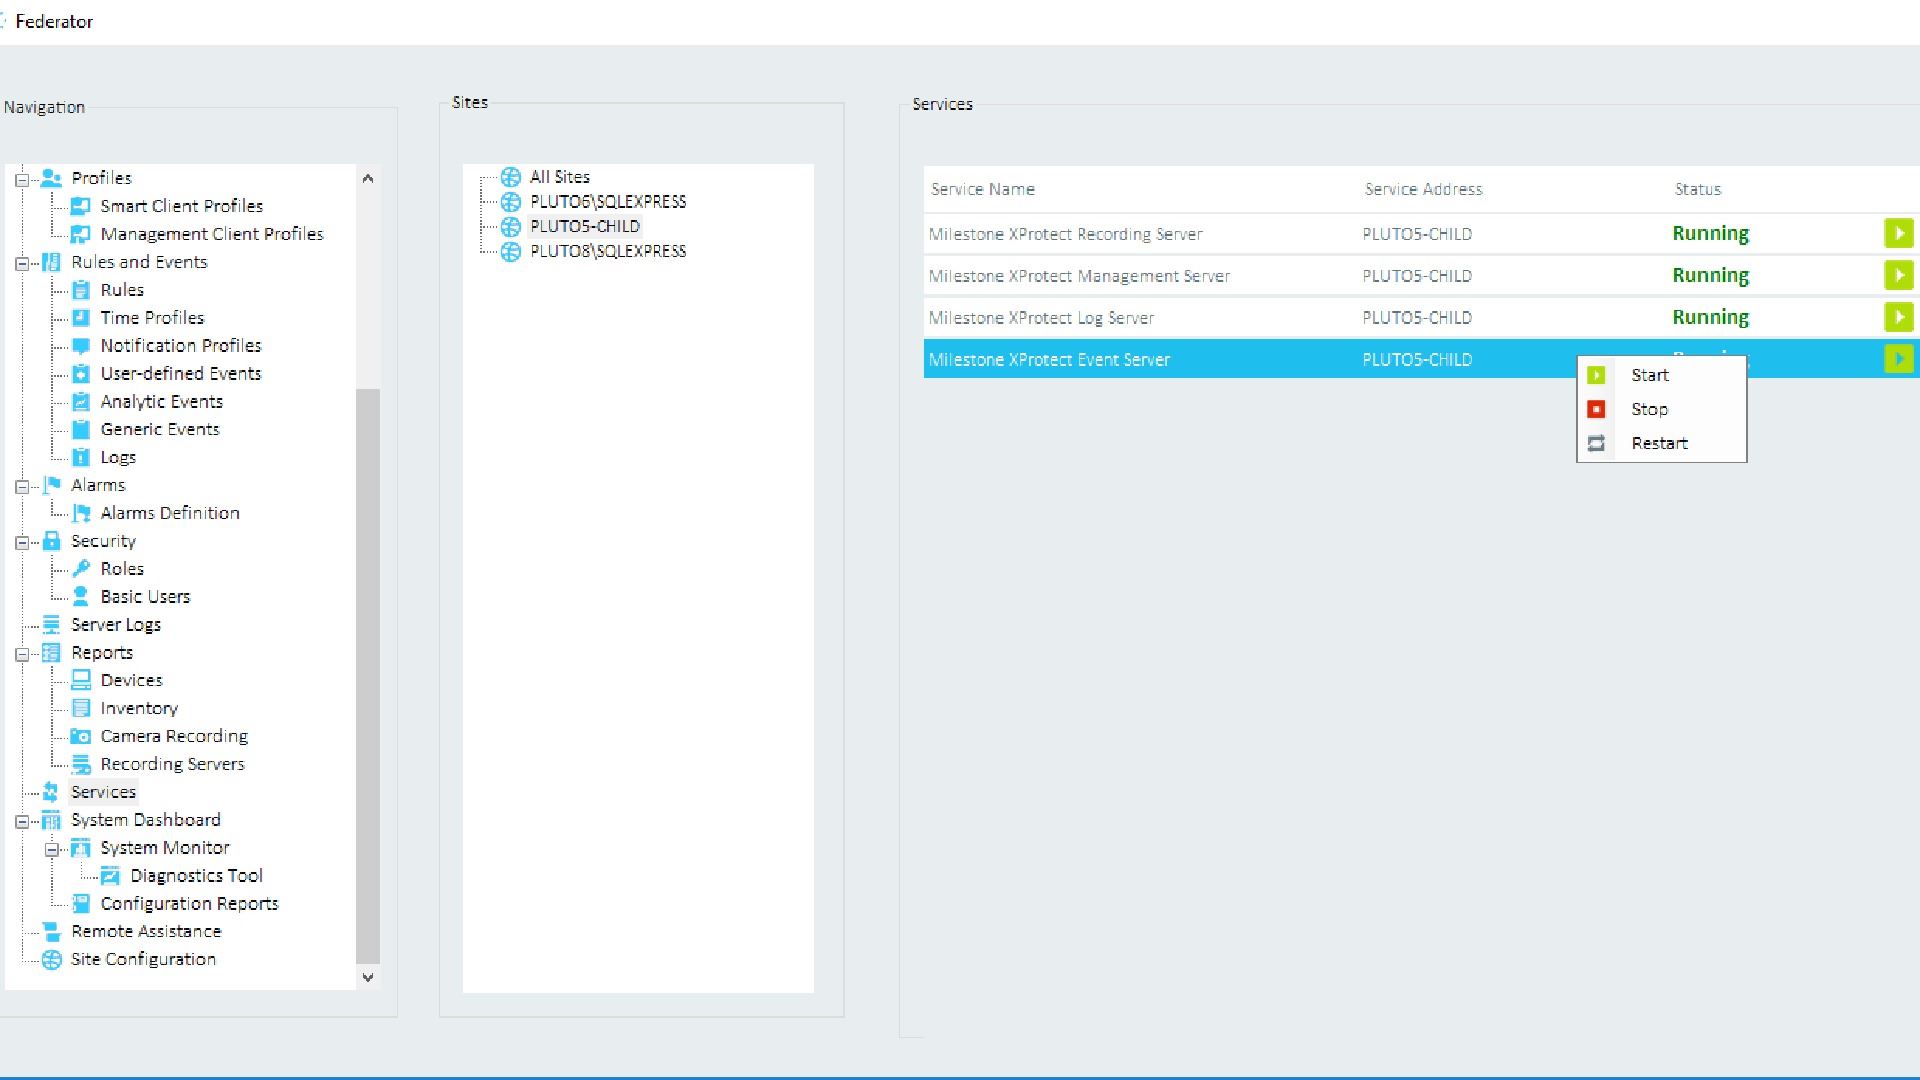Click the Management Client Profiles icon
The width and height of the screenshot is (1920, 1080).
[x=81, y=234]
